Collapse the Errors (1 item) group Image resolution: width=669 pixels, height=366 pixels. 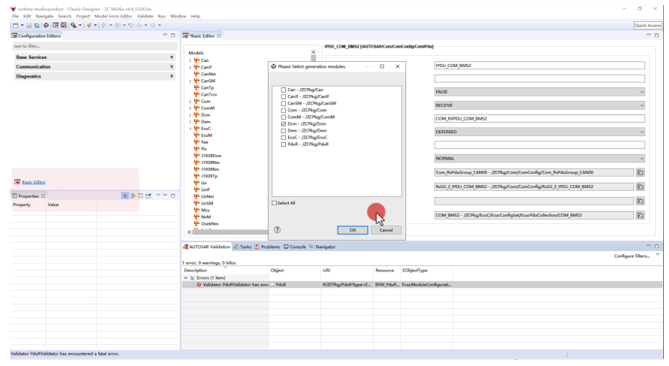coord(186,278)
